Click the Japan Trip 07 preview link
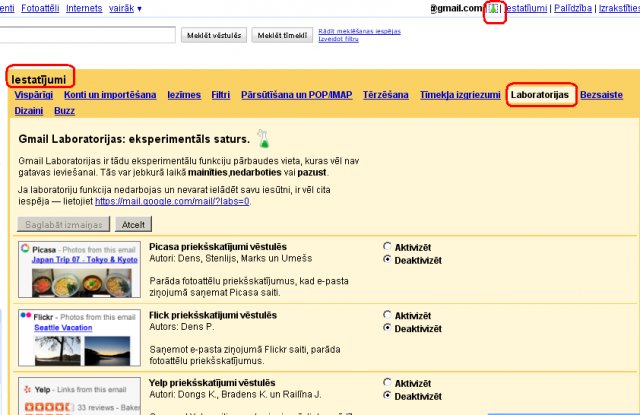Screen dimensions: 640x415 (84, 260)
